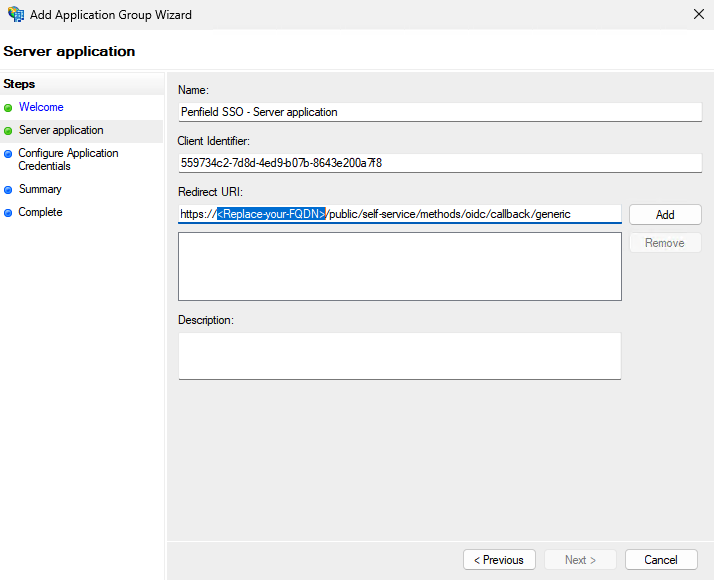The width and height of the screenshot is (714, 580).
Task: Click the wizard application icon in title bar
Action: pos(16,14)
